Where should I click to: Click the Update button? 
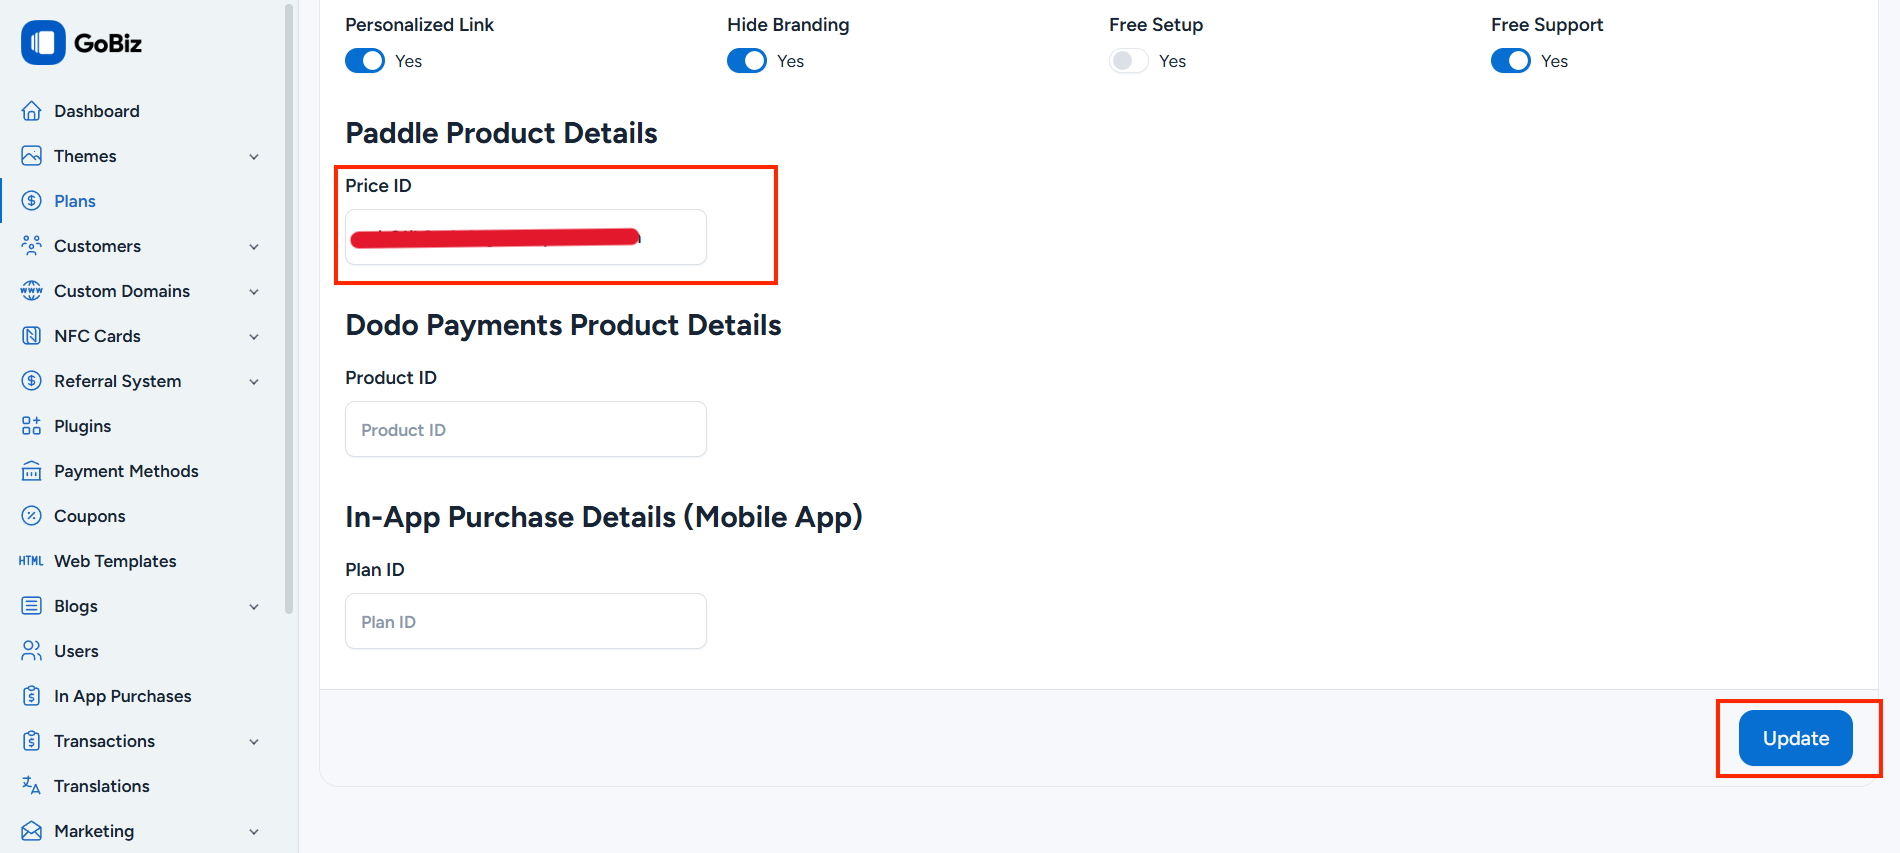[1795, 737]
